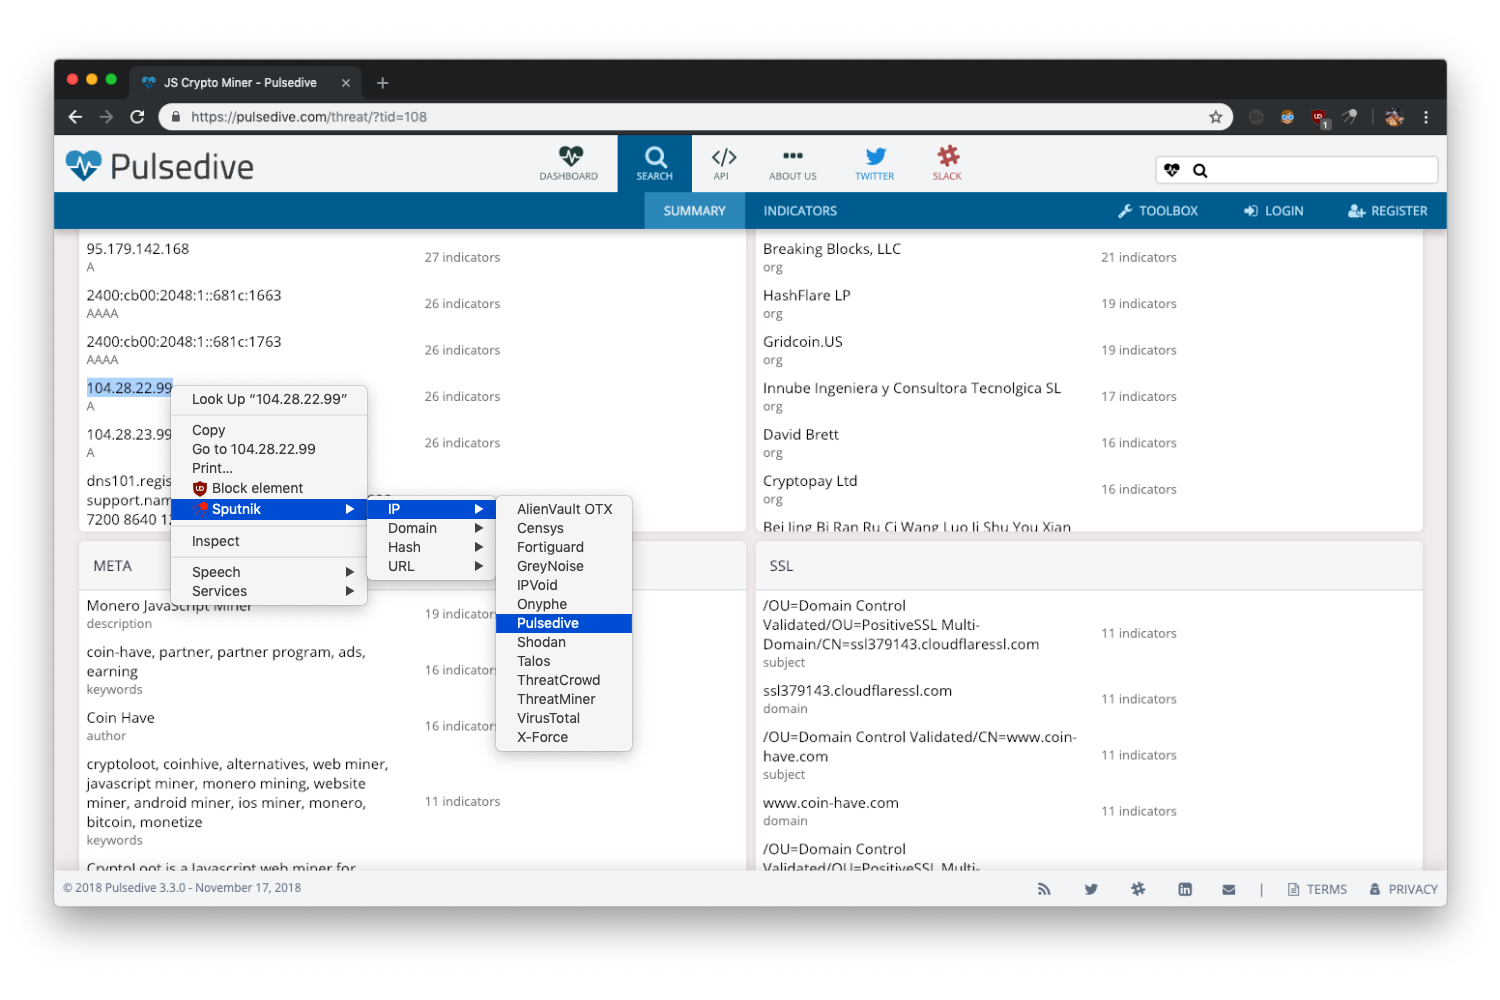This screenshot has width=1500, height=1000.
Task: Open the Pulsedive Dashboard icon
Action: (x=570, y=157)
